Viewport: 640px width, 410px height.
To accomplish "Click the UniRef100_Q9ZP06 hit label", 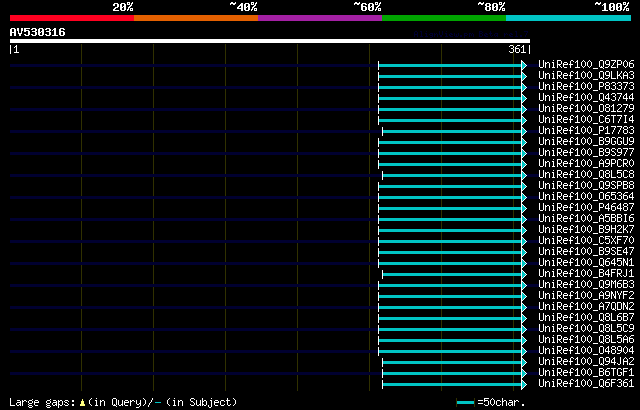I will coord(586,64).
